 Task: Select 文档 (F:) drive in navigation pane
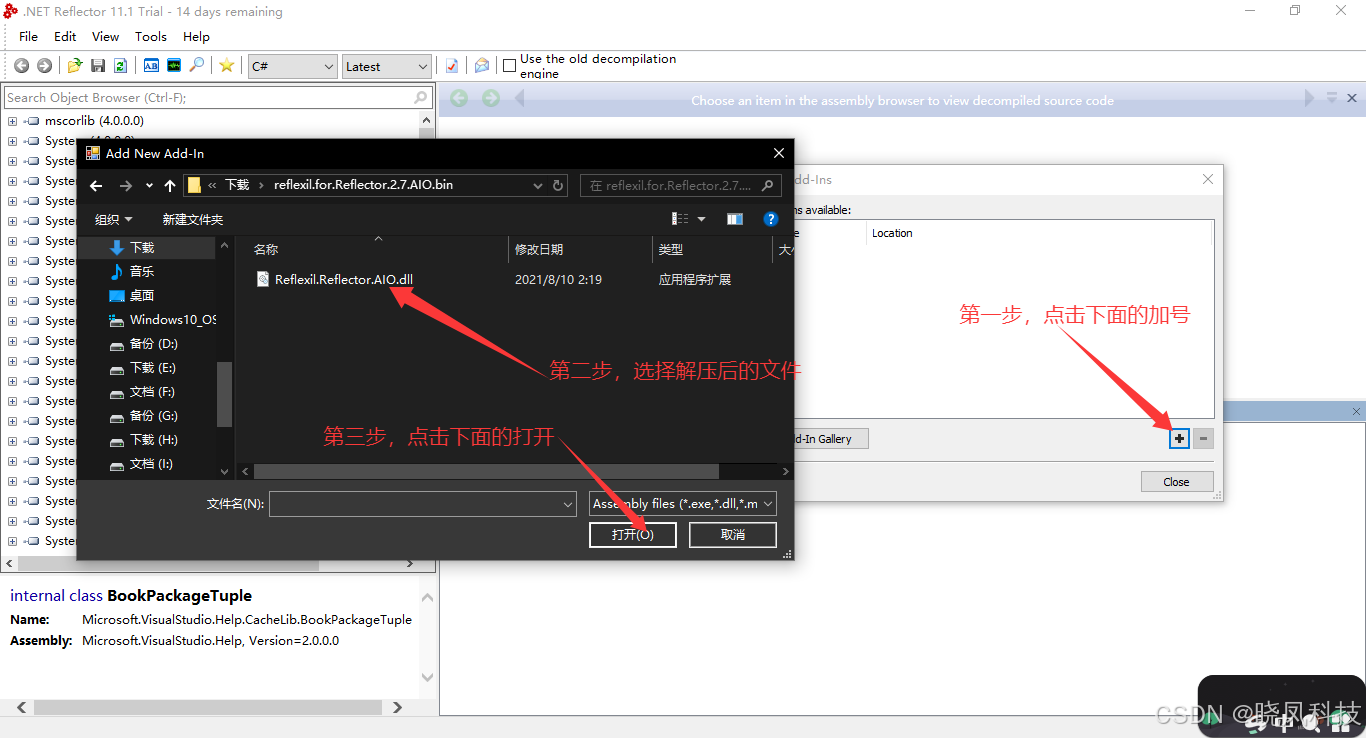coord(152,391)
